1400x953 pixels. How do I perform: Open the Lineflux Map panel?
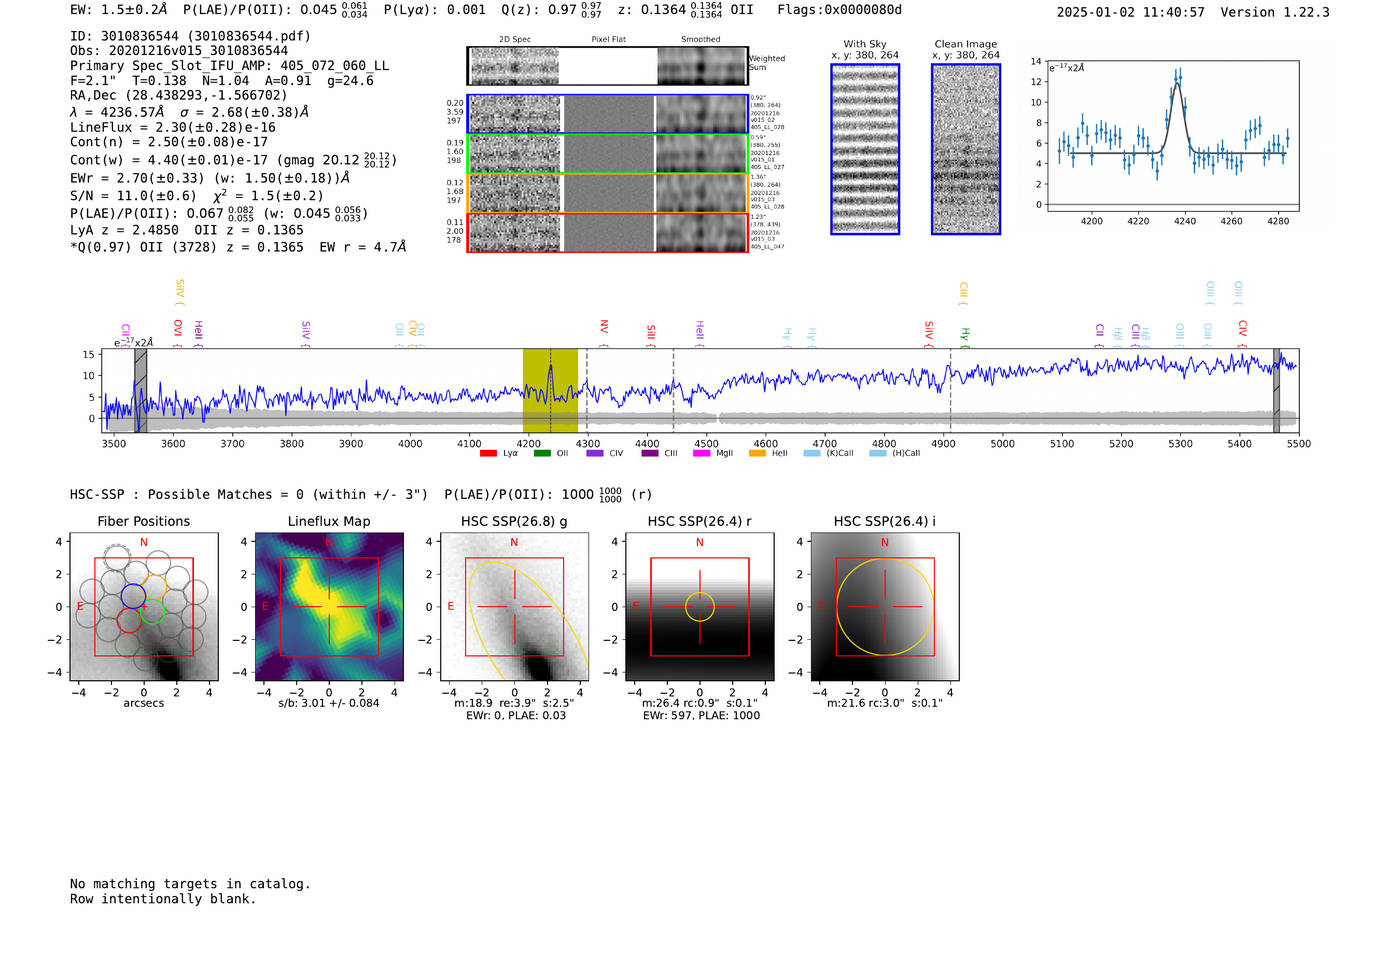pos(329,607)
